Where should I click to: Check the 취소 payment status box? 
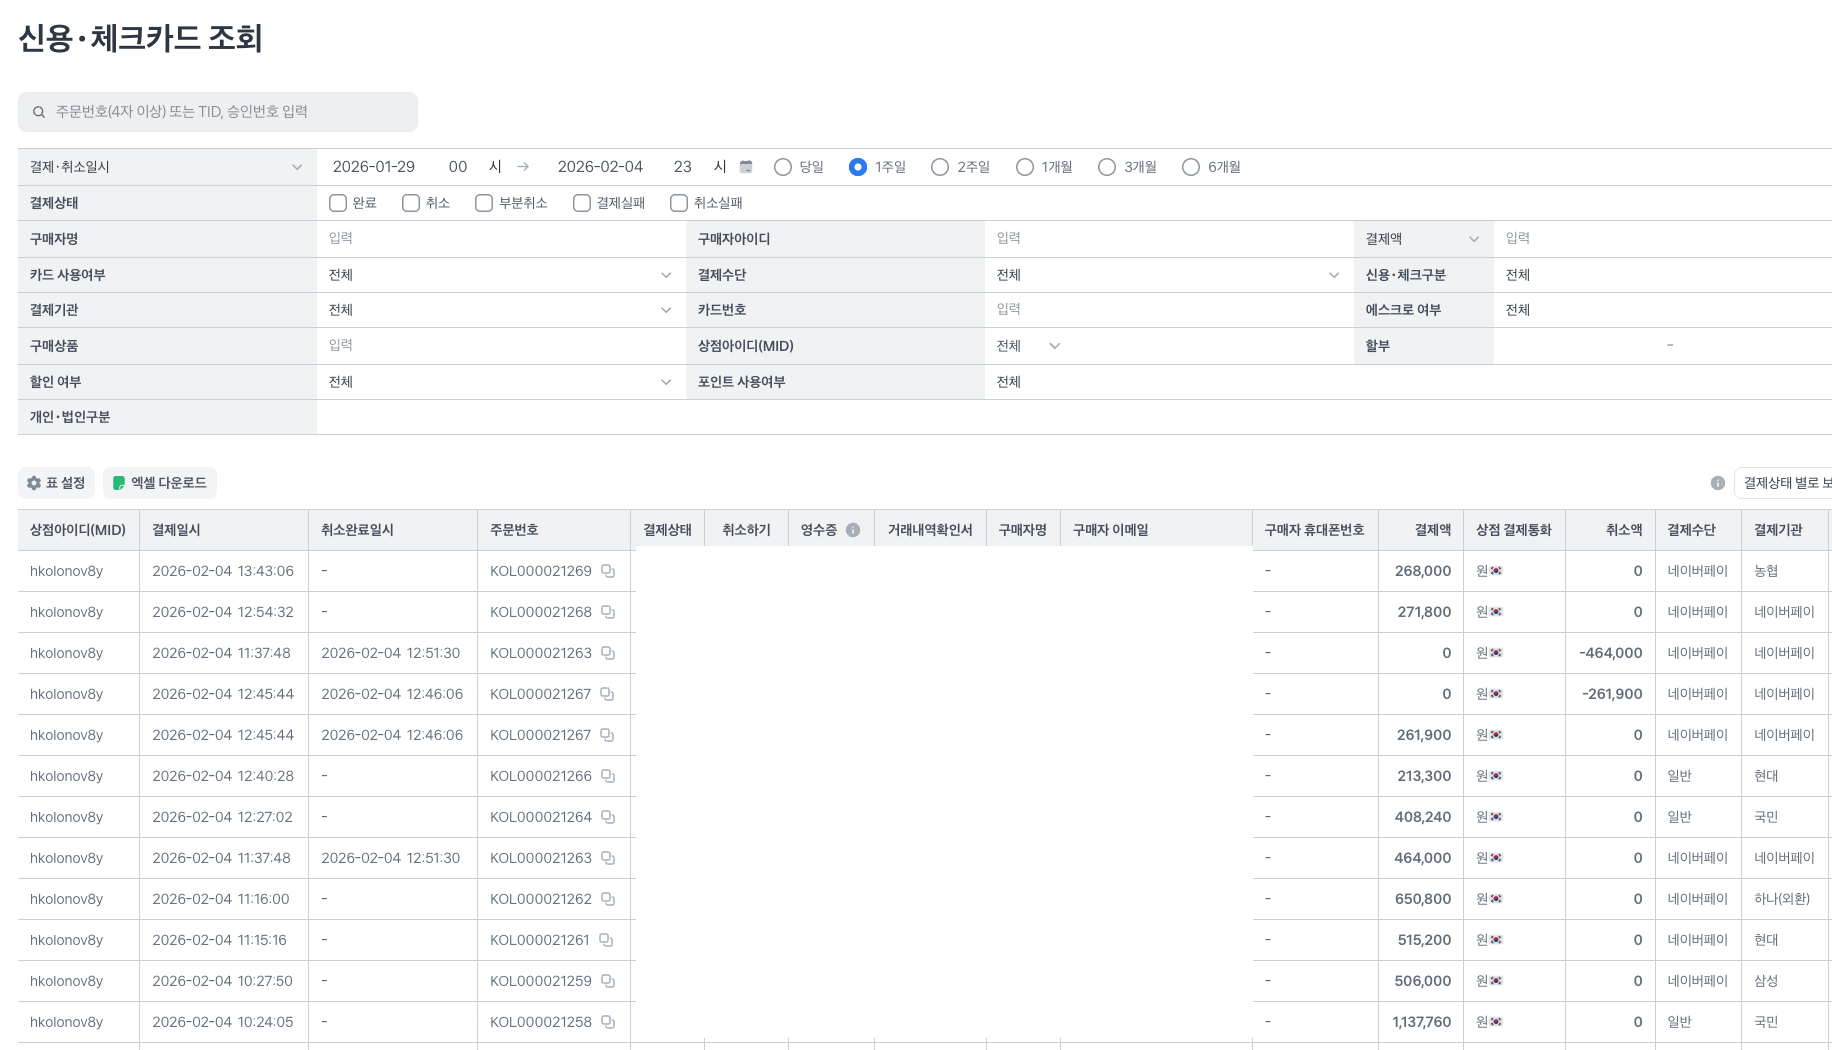tap(411, 203)
